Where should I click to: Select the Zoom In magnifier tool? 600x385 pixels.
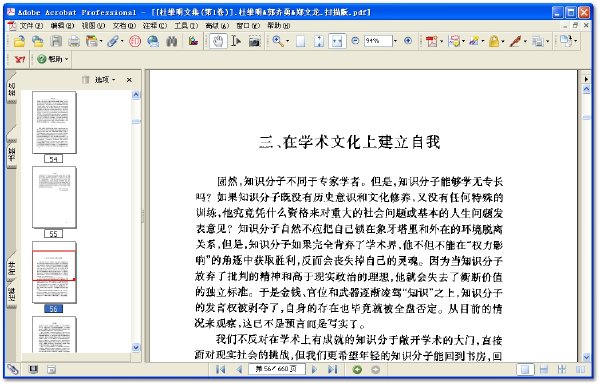[278, 41]
